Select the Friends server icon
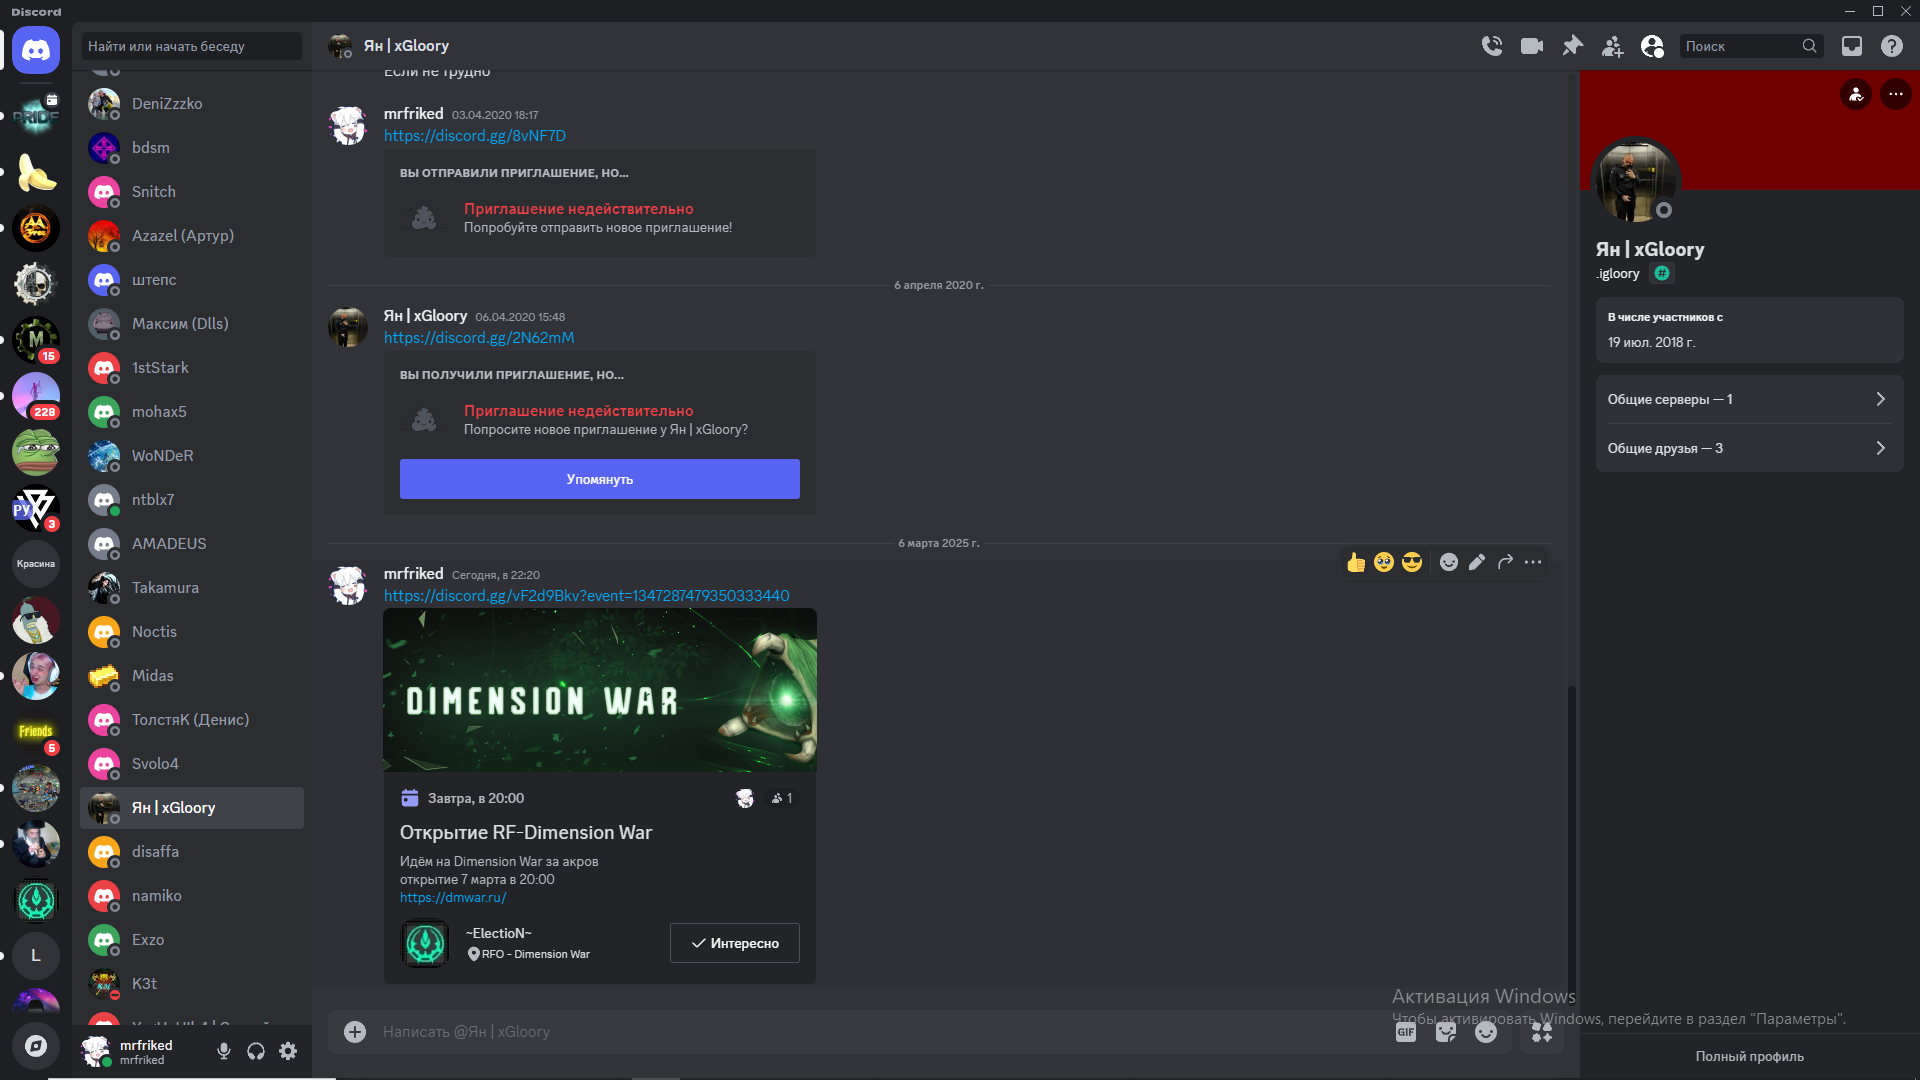Screen dimensions: 1920x1080 coord(36,732)
